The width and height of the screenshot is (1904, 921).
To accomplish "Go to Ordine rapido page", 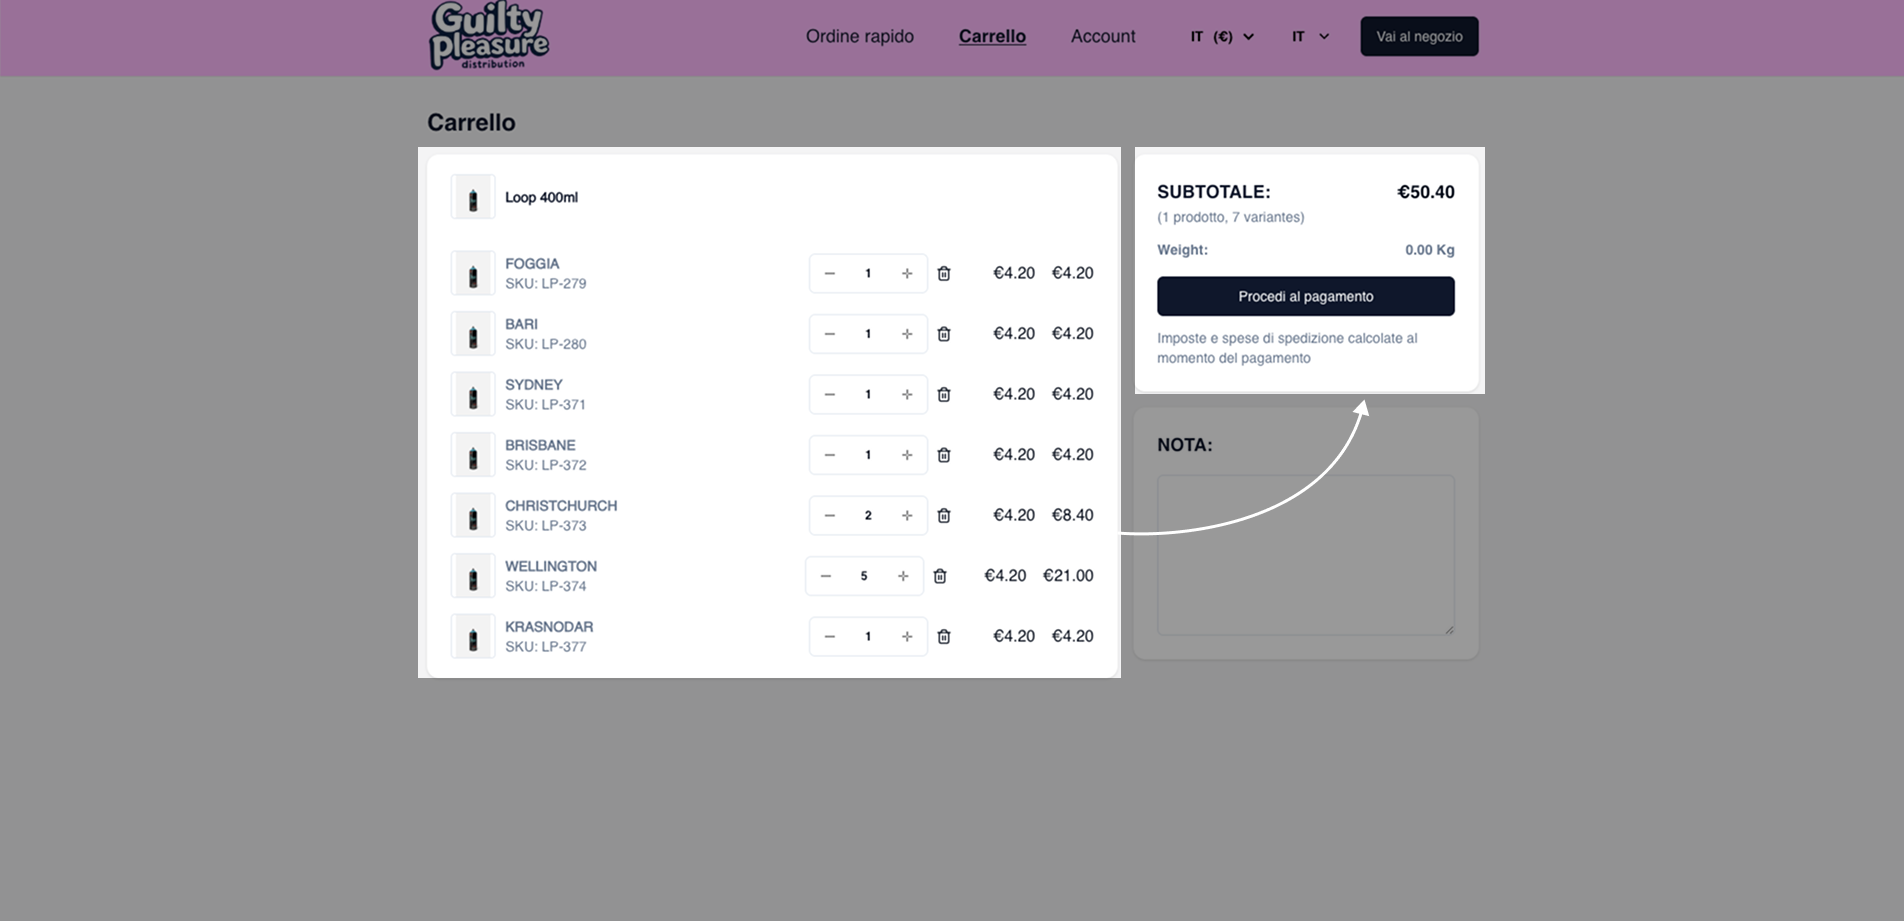I will (860, 36).
